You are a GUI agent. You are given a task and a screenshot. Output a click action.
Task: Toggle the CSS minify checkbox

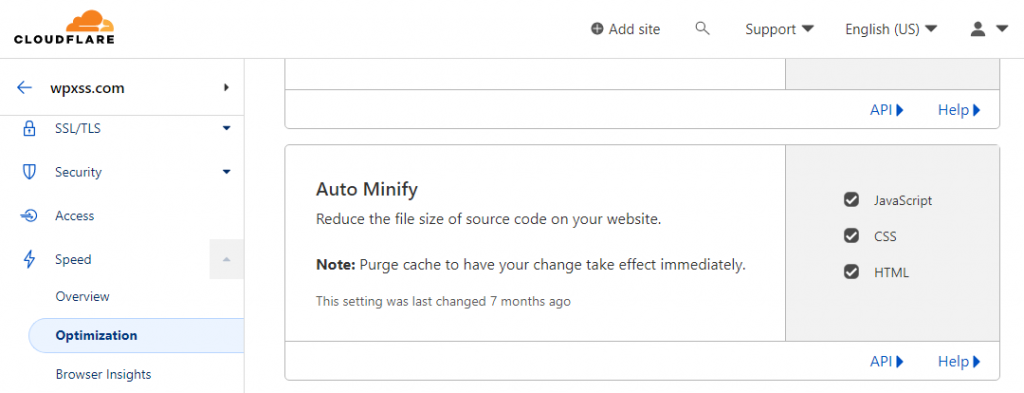[851, 236]
